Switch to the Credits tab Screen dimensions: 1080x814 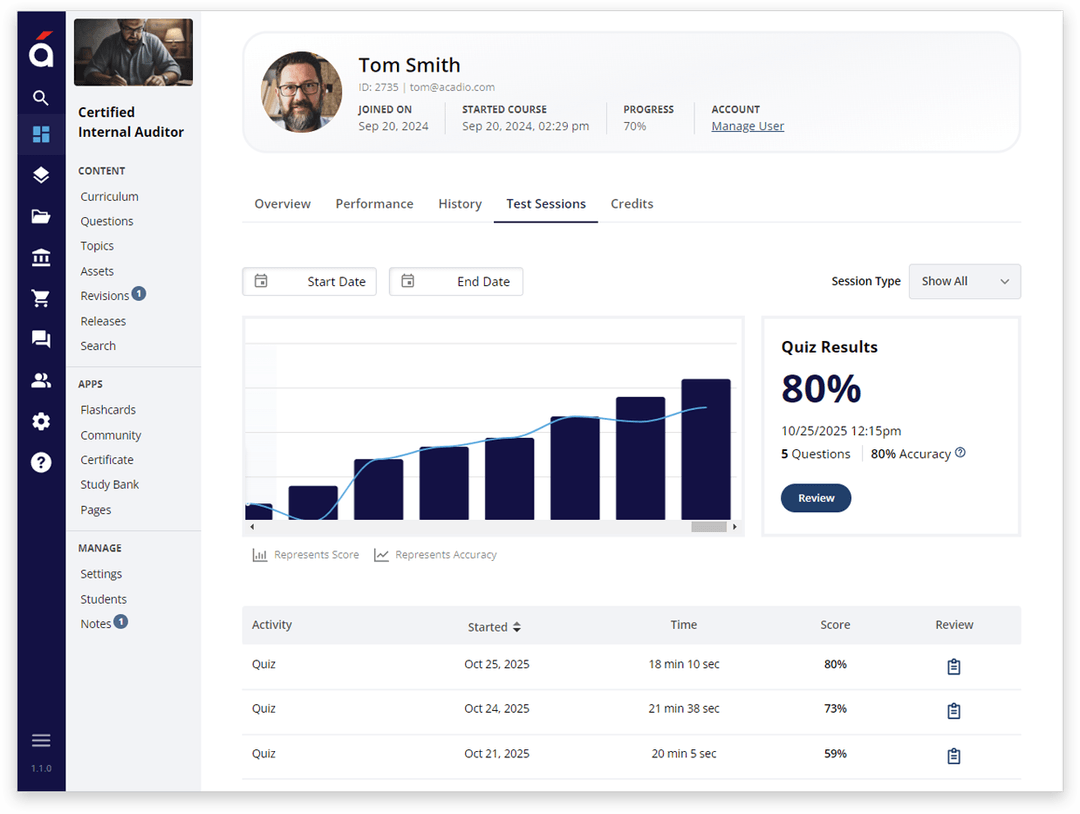point(632,204)
